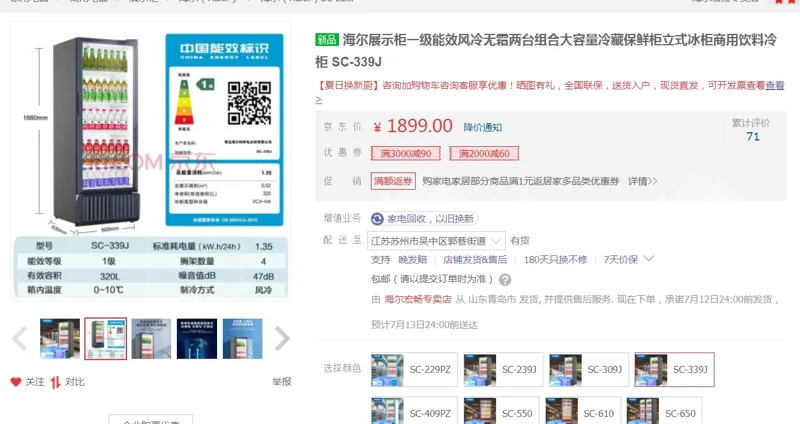Image resolution: width=800 pixels, height=424 pixels.
Task: Select the first product thumbnail
Action: (60, 339)
